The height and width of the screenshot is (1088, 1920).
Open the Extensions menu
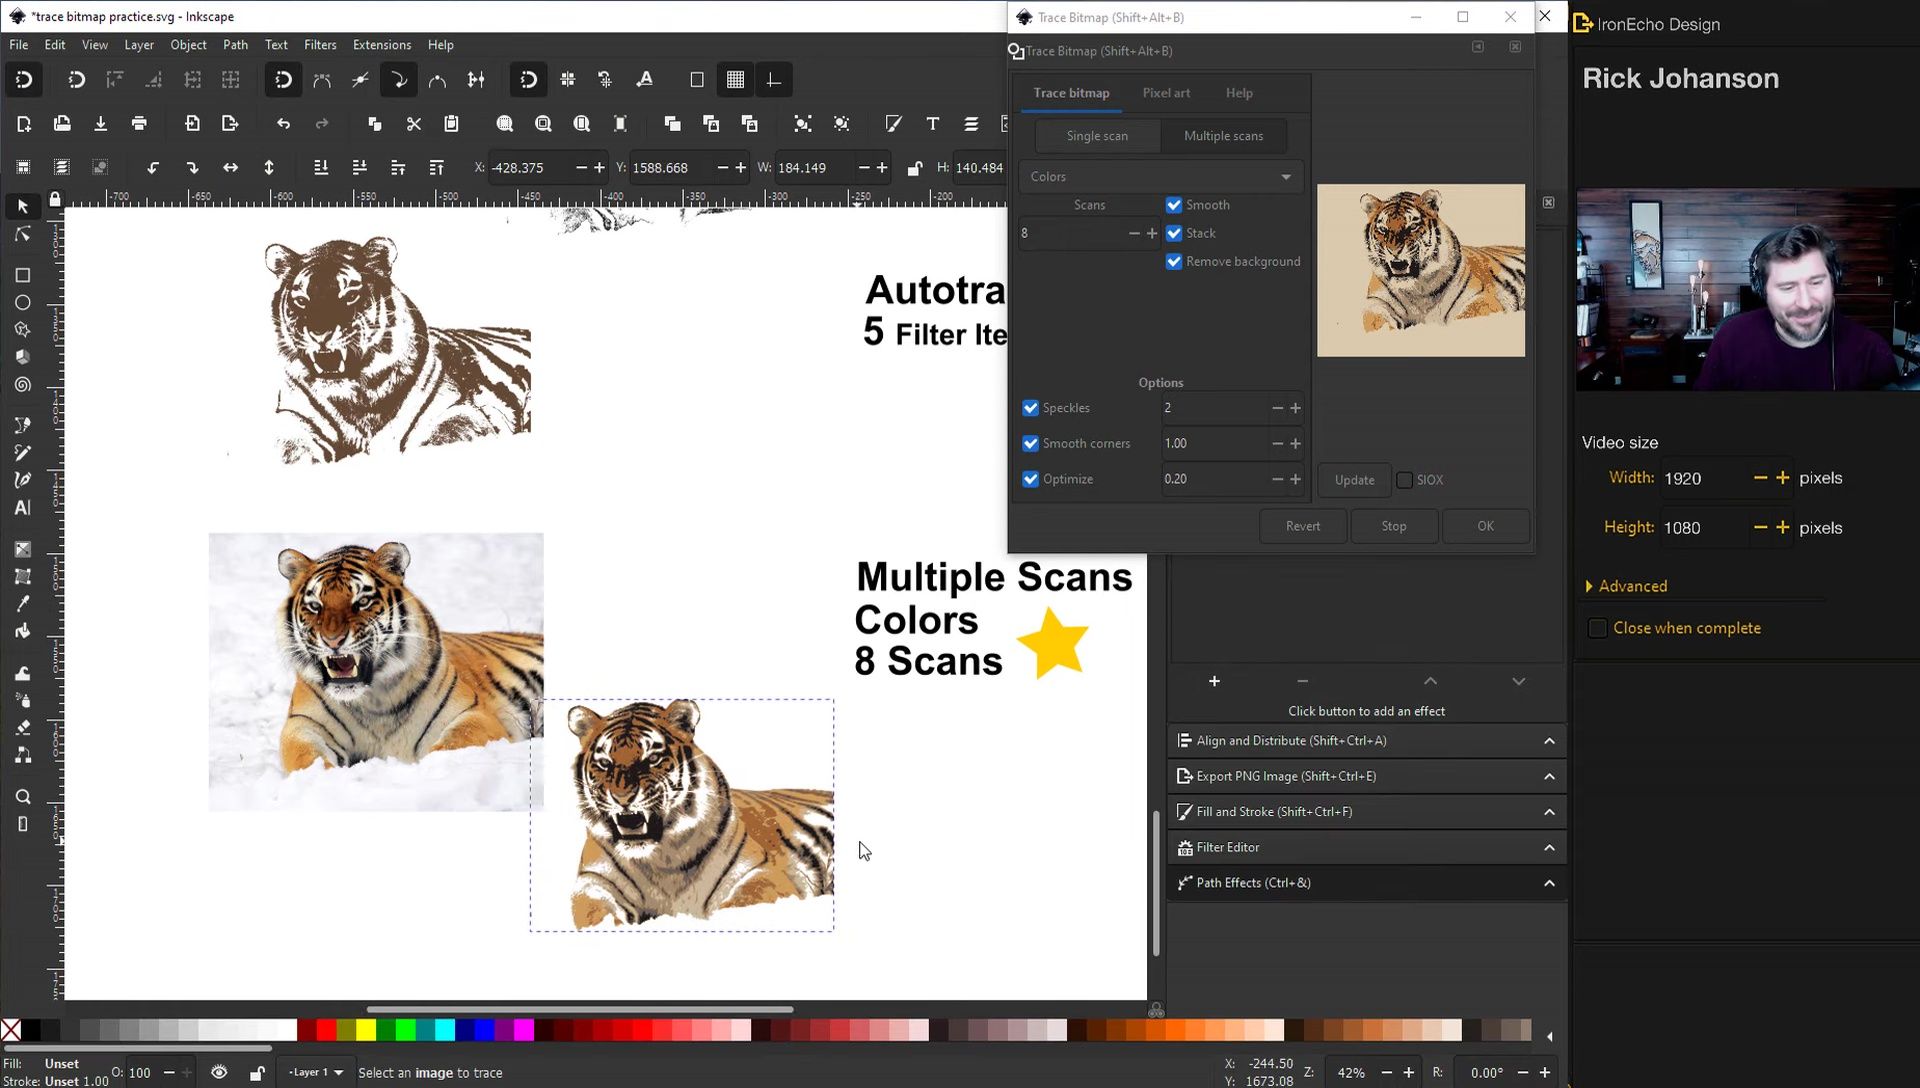(x=382, y=45)
